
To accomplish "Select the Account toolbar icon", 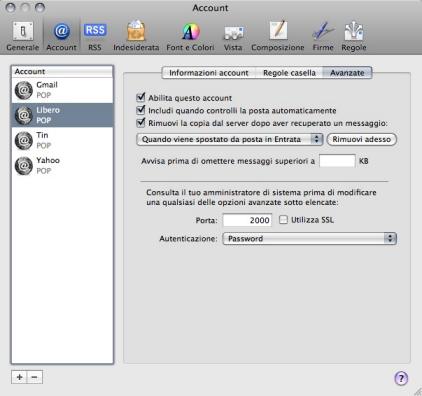I will (61, 36).
